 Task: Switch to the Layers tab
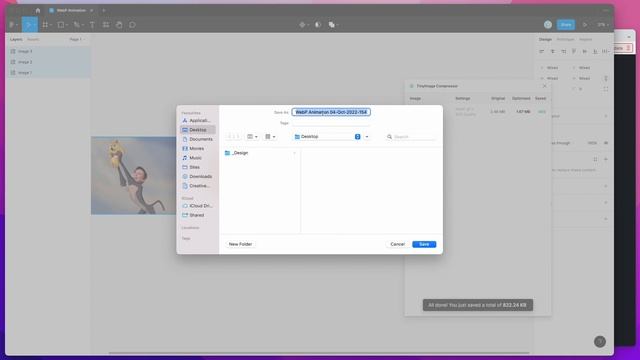click(x=16, y=40)
